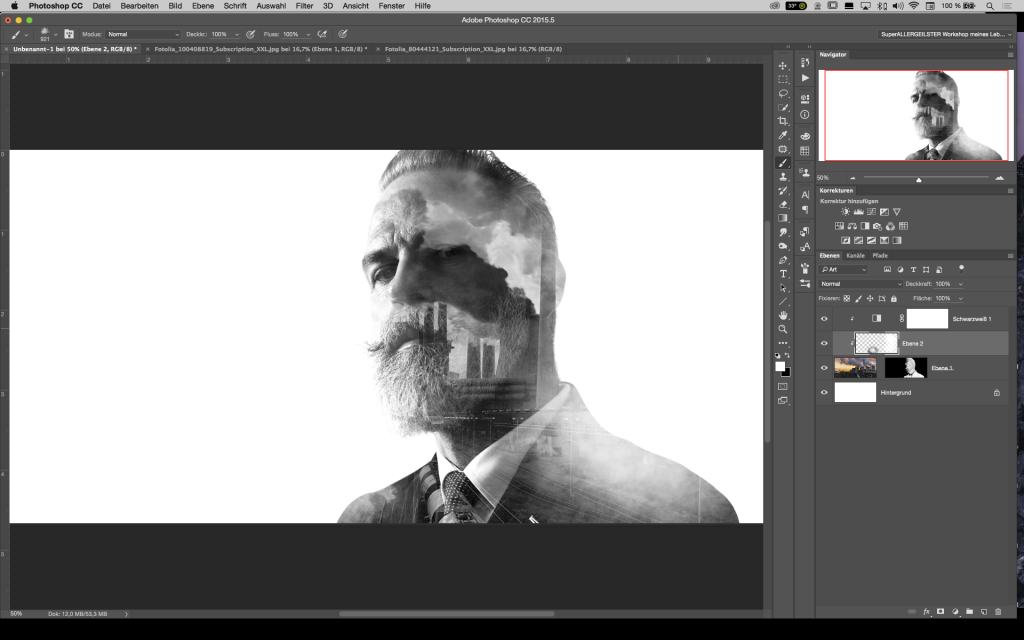Select the Type tool
The height and width of the screenshot is (640, 1024).
[783, 273]
